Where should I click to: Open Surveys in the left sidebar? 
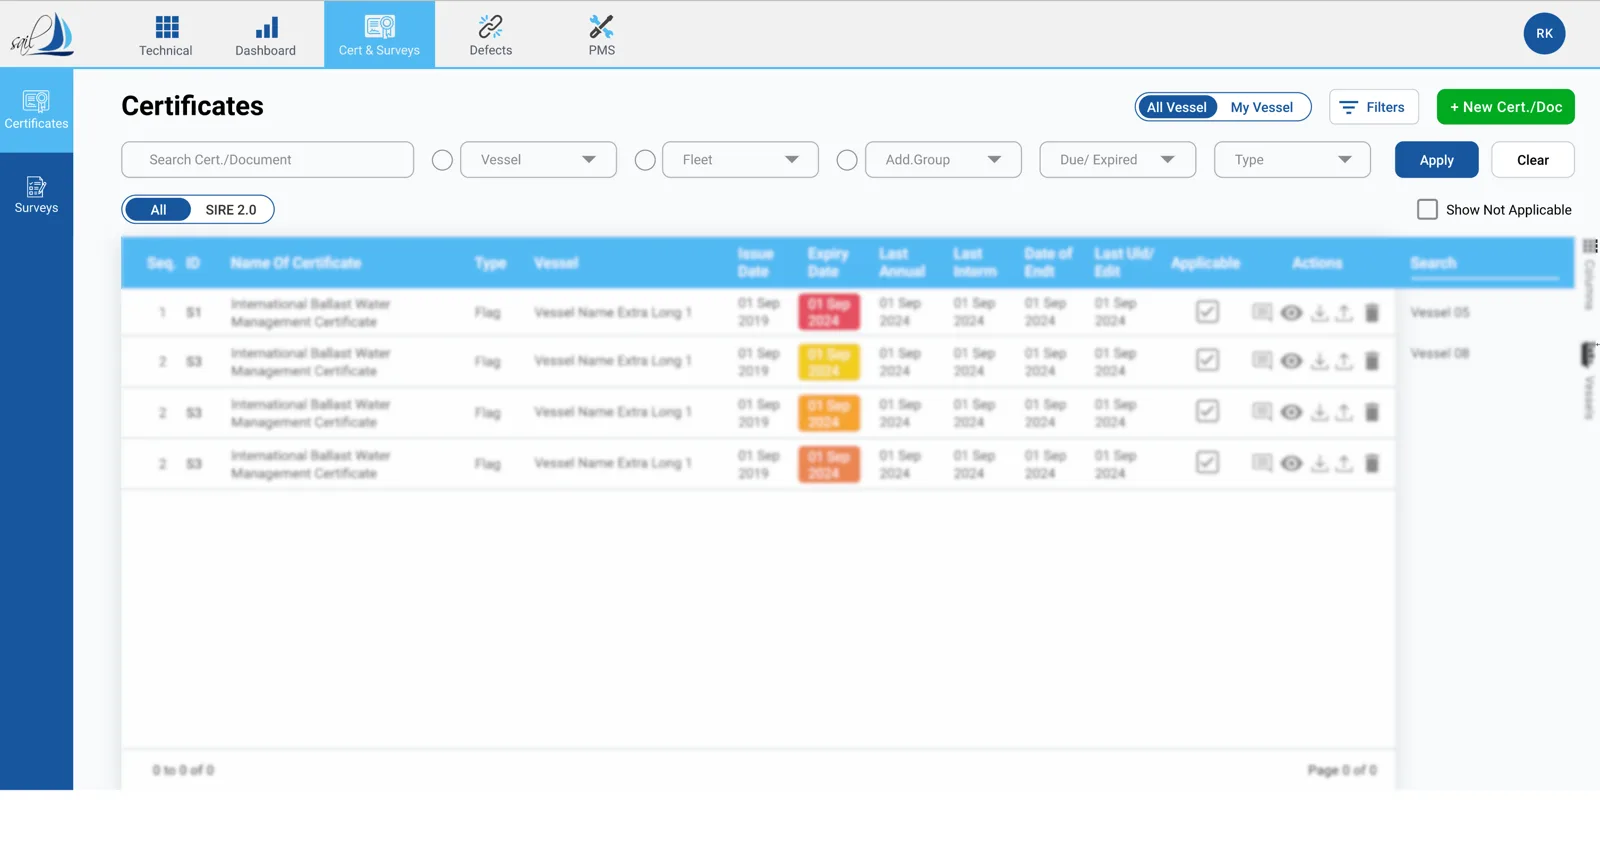click(x=36, y=195)
